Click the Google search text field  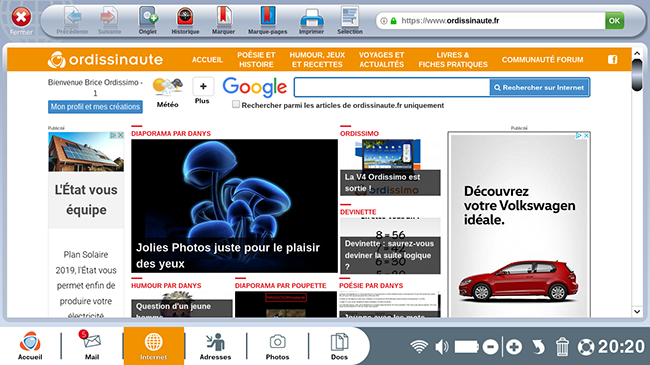(392, 88)
